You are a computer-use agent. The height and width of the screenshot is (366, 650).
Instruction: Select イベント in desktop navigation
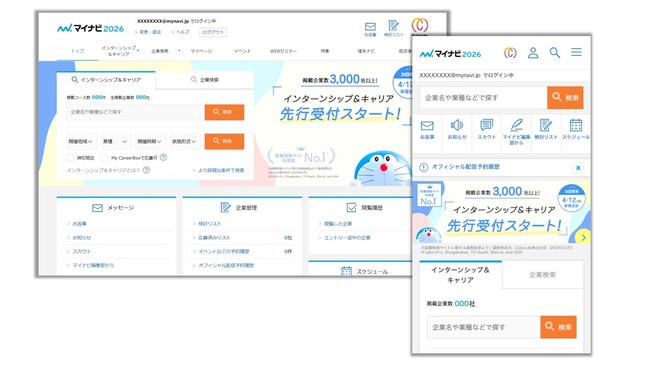coord(242,51)
